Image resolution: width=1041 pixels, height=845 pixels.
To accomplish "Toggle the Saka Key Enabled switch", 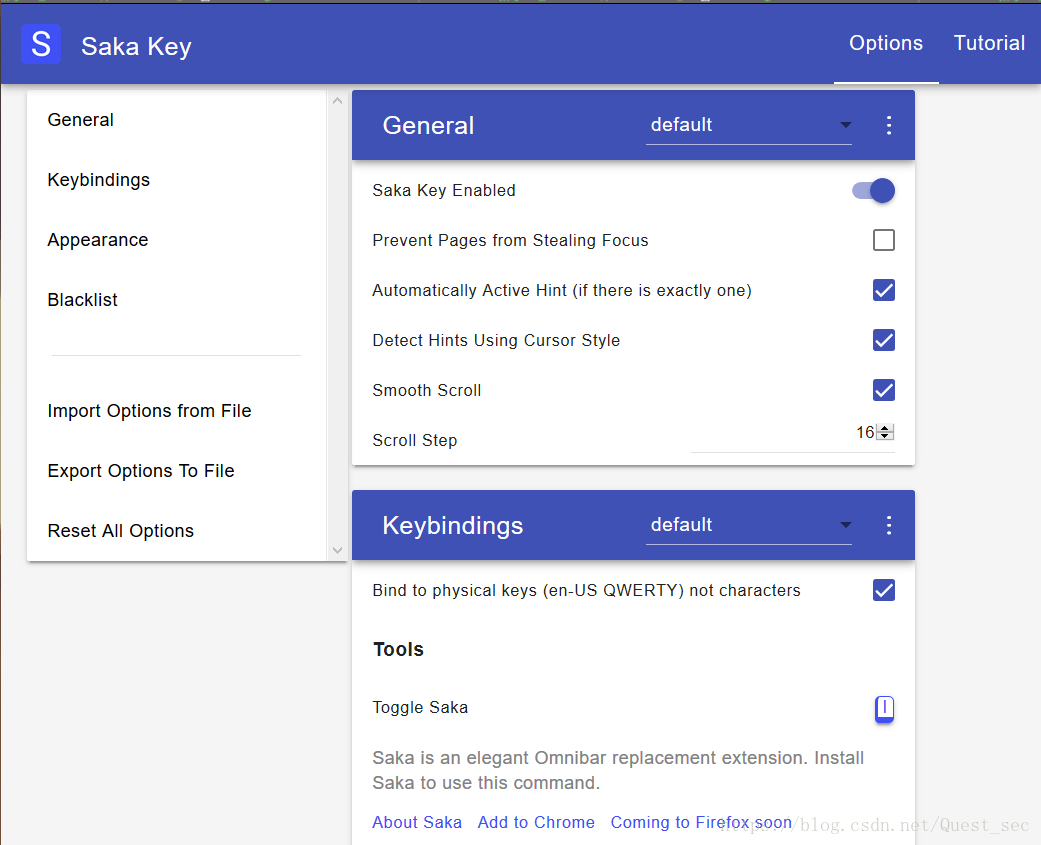I will [874, 191].
